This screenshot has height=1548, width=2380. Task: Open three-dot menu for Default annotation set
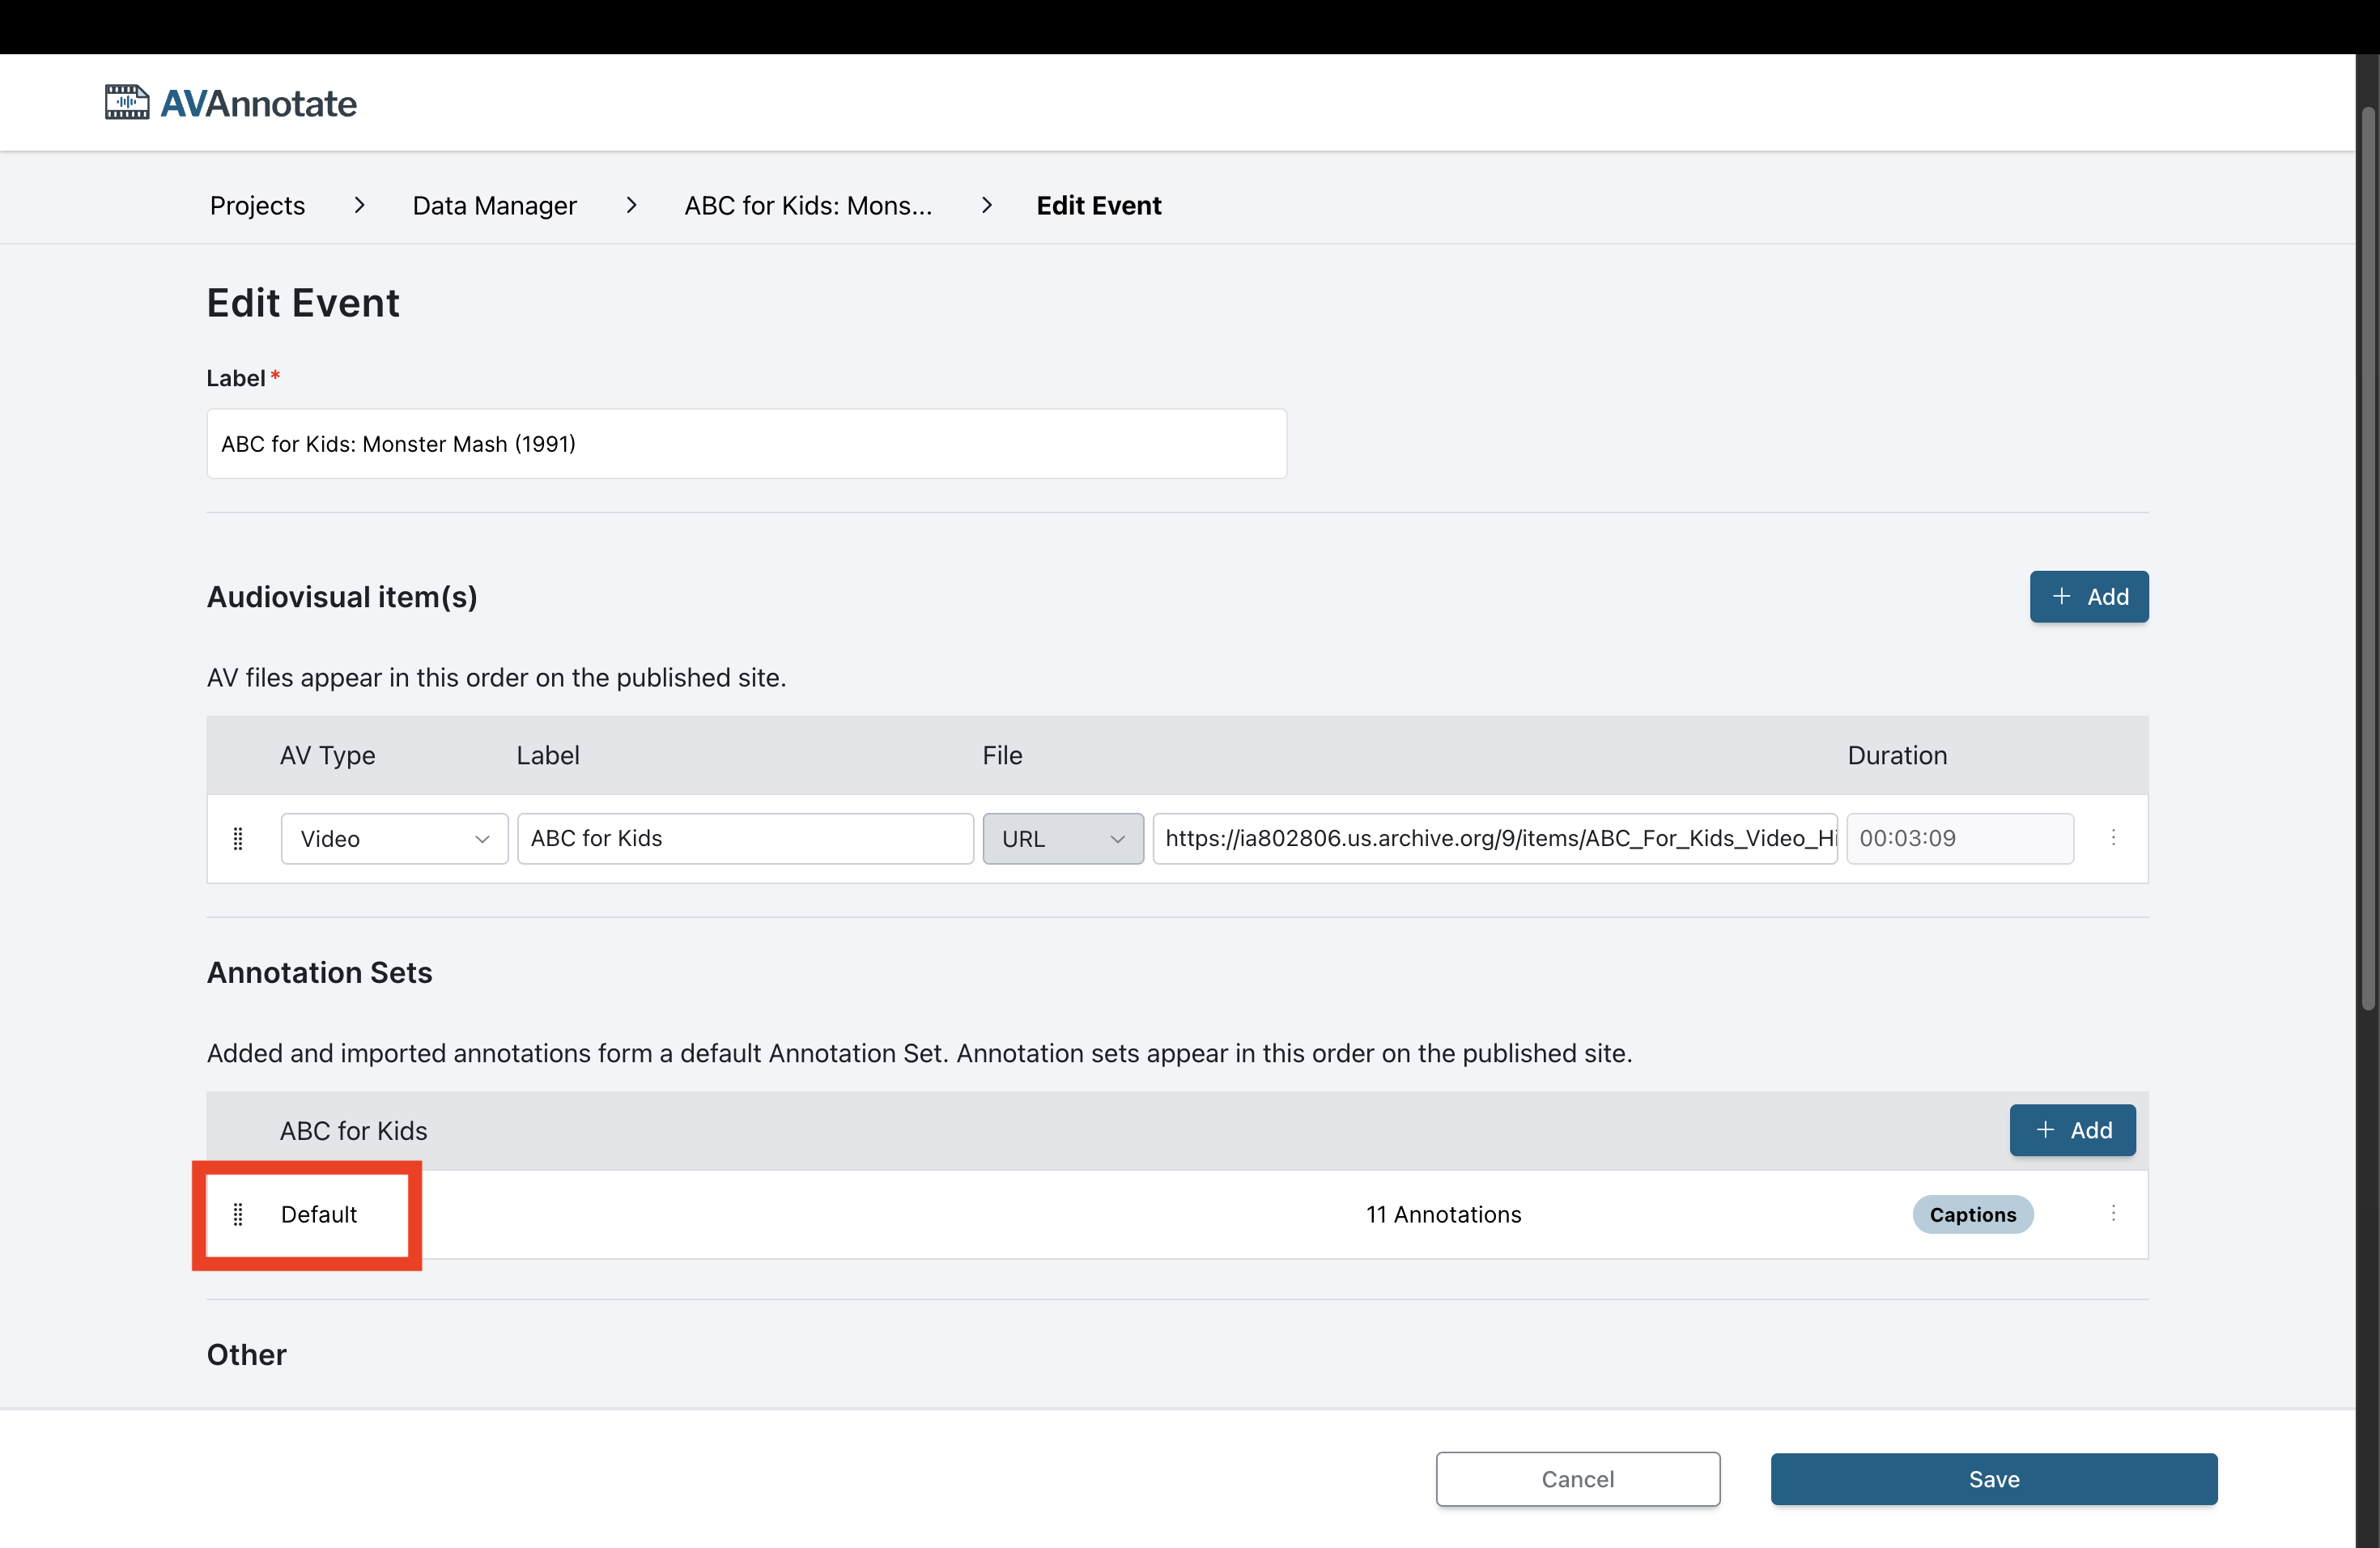point(2112,1213)
